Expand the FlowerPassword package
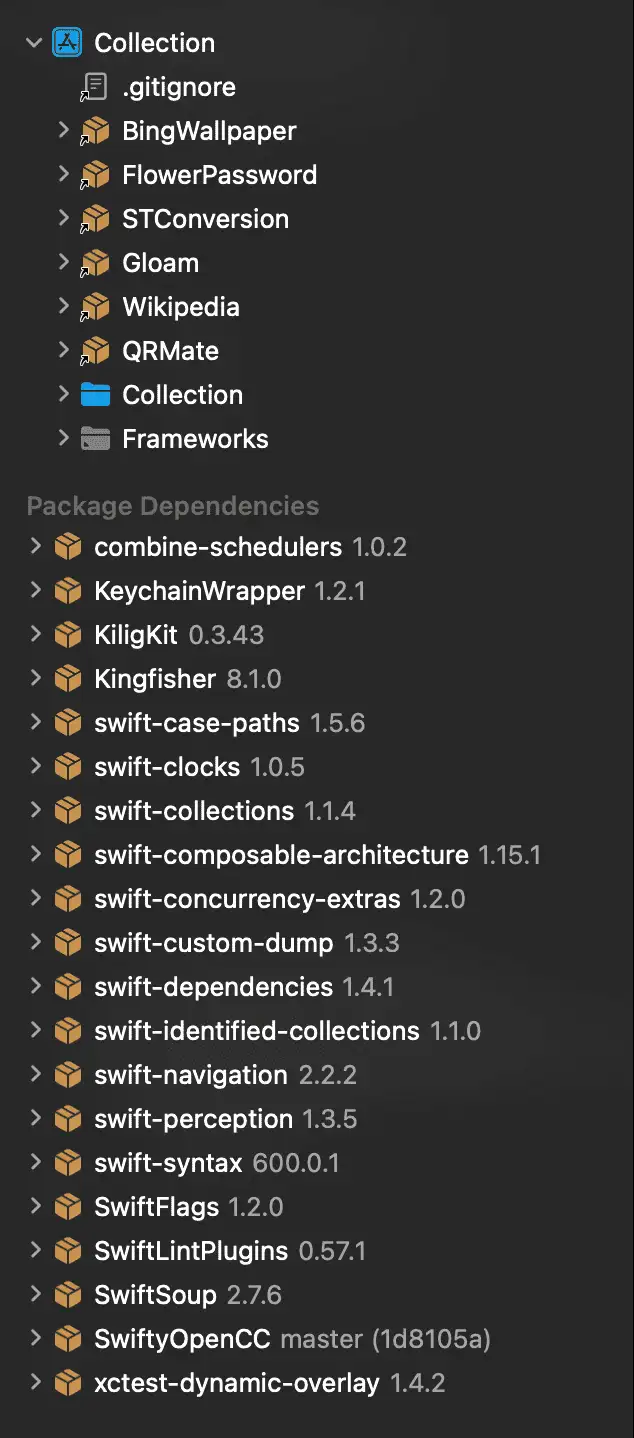The height and width of the screenshot is (1438, 634). (63, 175)
